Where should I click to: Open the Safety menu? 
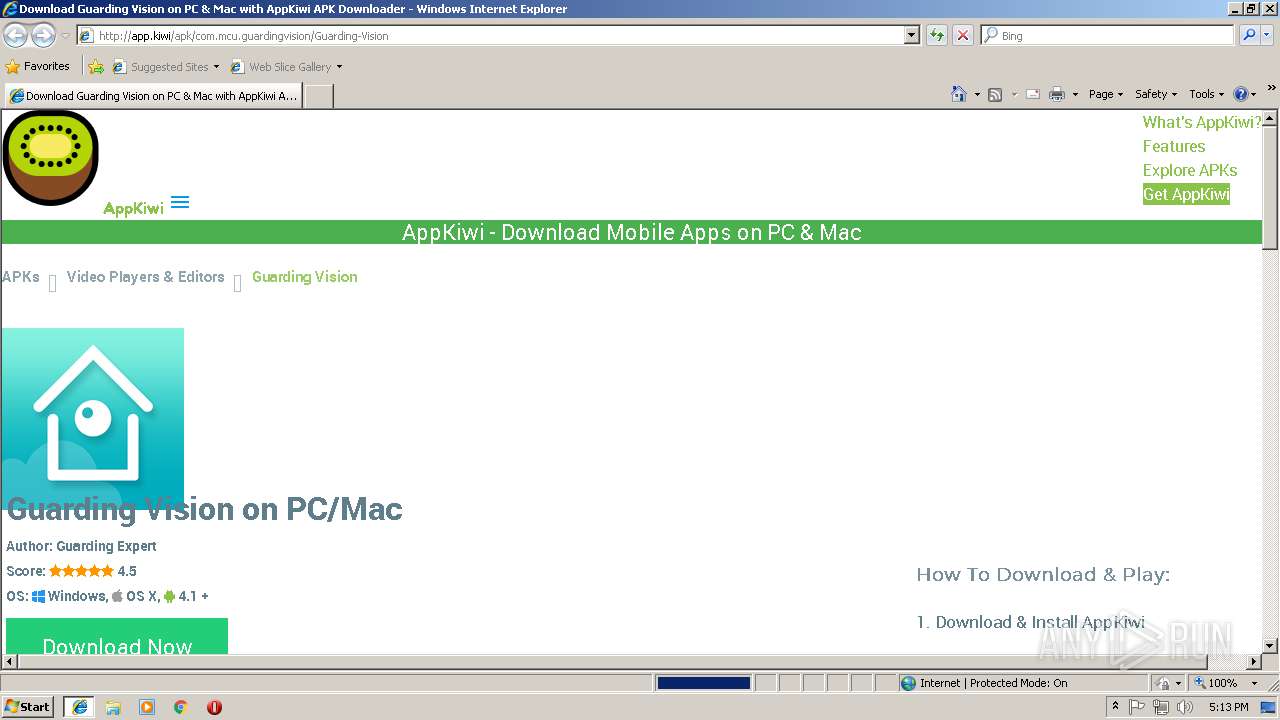tap(1156, 94)
